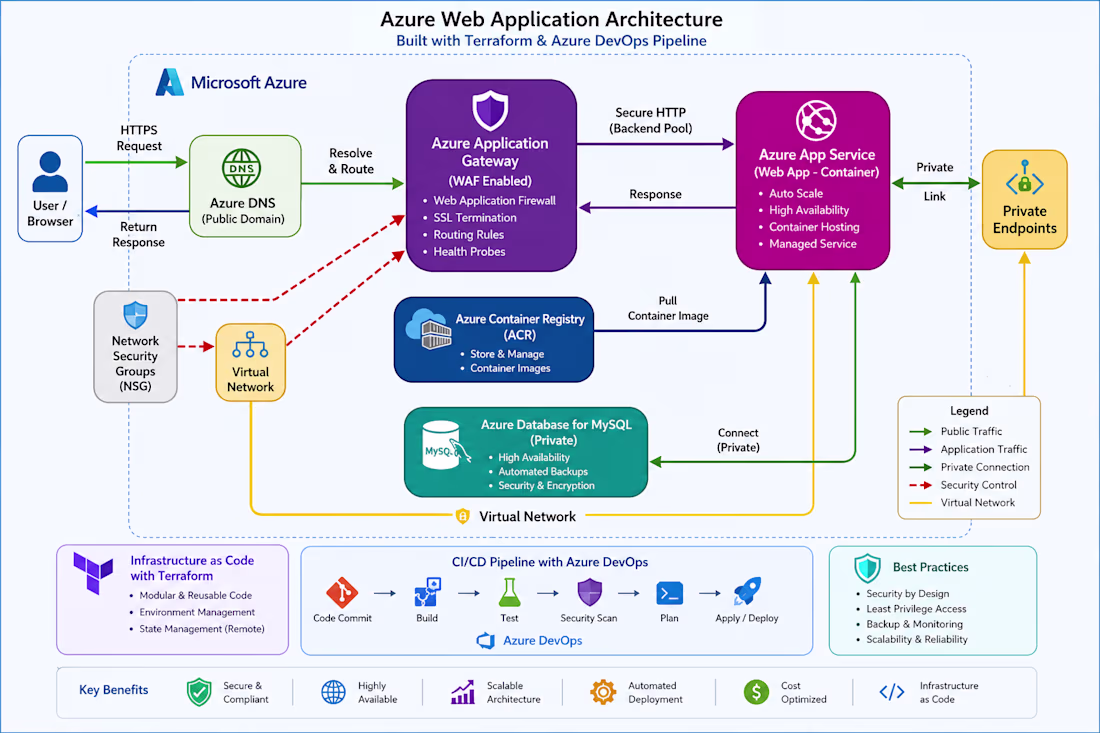
Task: Click the "Return Response" label
Action: (138, 234)
